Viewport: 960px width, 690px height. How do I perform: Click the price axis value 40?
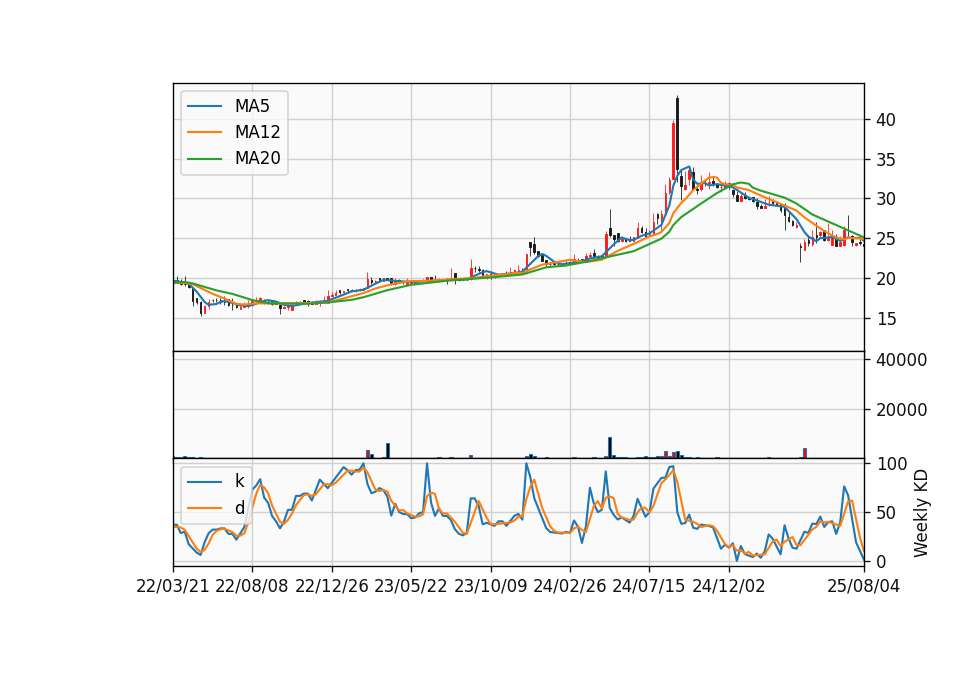pyautogui.click(x=885, y=120)
